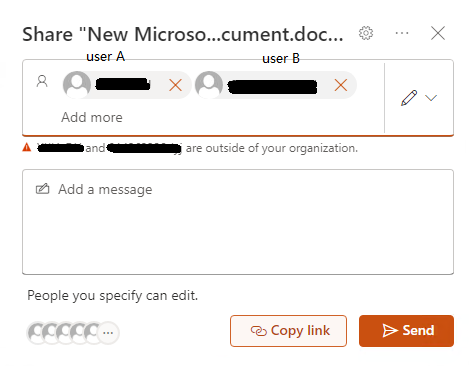Screen dimensions: 469x386
Task: Remove user A from recipients
Action: click(175, 85)
